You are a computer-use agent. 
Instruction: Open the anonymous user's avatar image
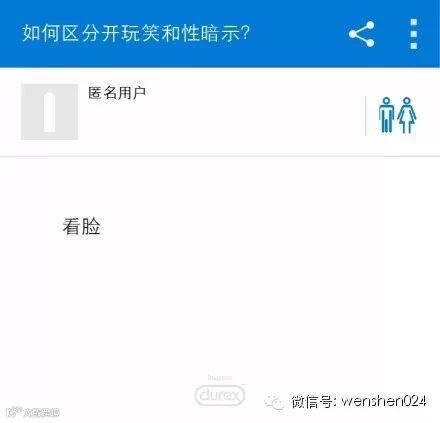pos(50,112)
